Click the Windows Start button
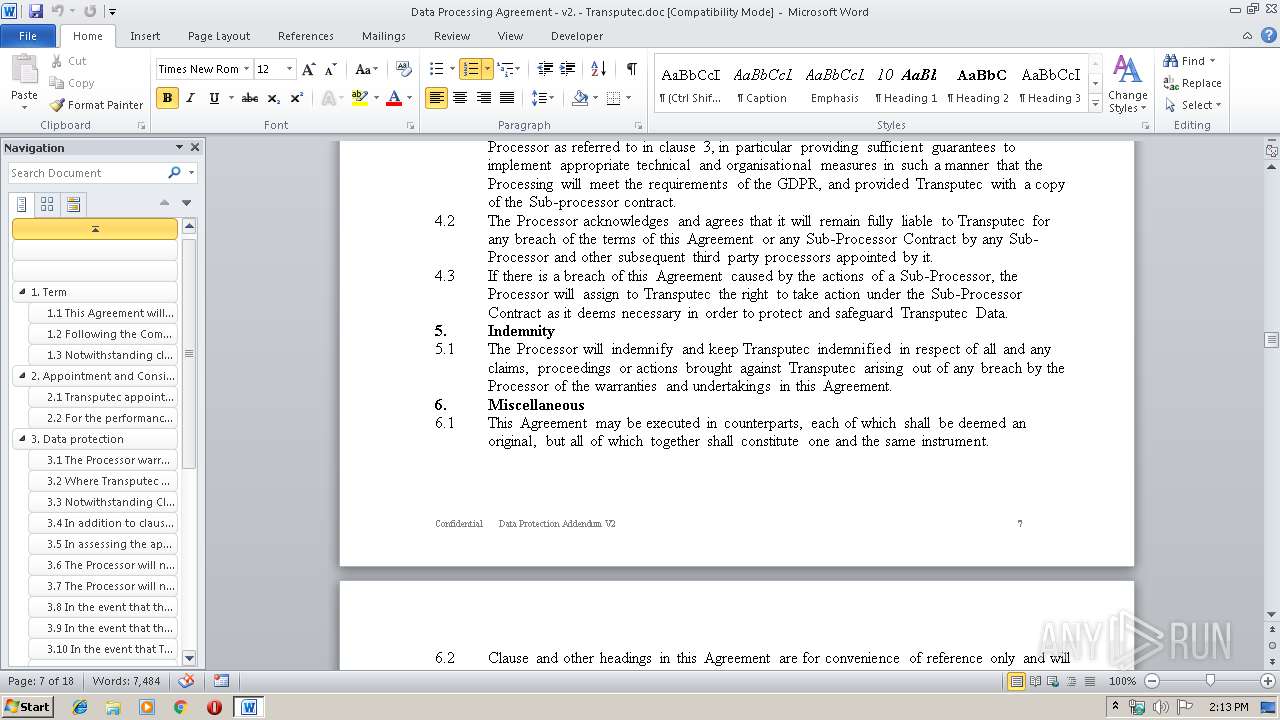This screenshot has height=720, width=1280. (x=27, y=706)
